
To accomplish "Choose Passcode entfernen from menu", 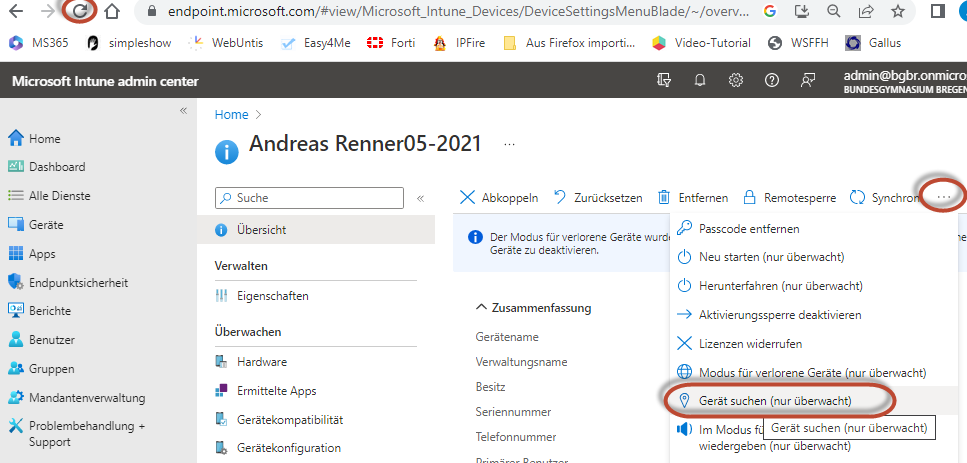I will (748, 227).
